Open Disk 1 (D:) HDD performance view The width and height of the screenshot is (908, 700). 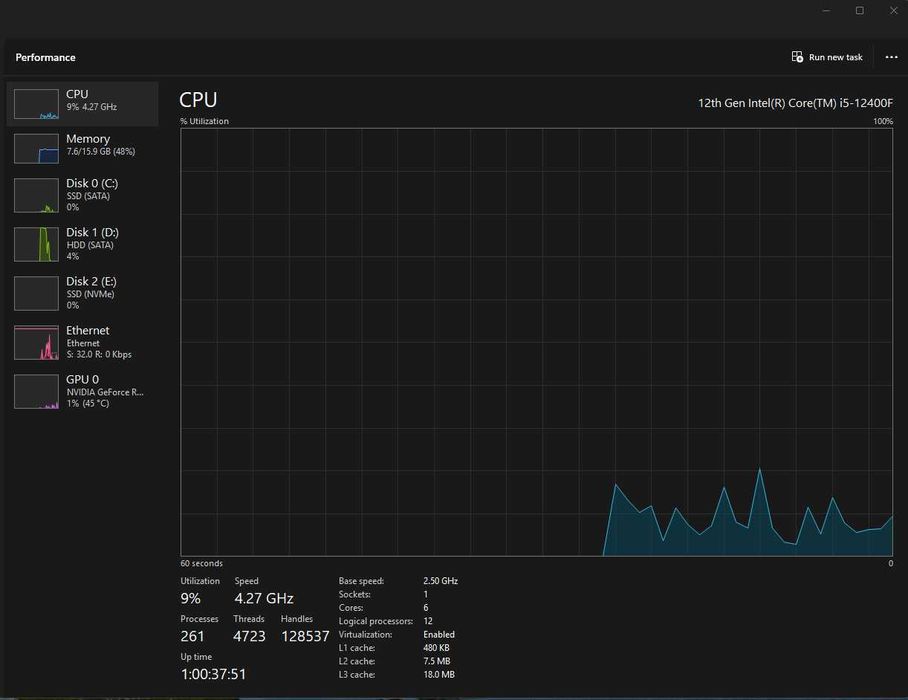click(82, 244)
